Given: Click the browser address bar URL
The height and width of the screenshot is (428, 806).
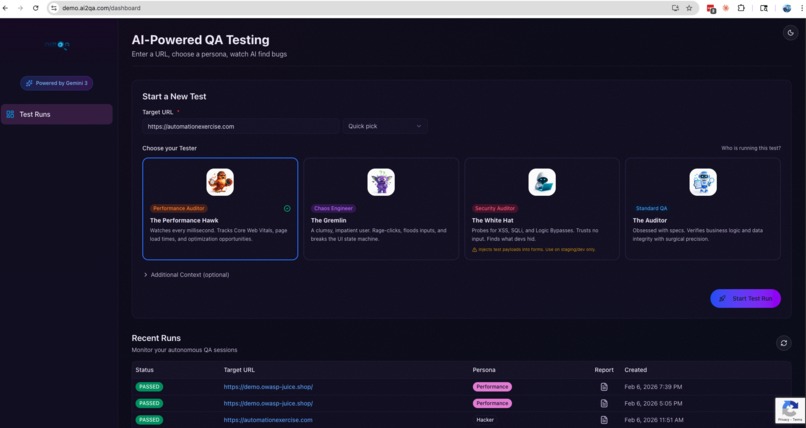Looking at the screenshot, I should click(x=101, y=8).
